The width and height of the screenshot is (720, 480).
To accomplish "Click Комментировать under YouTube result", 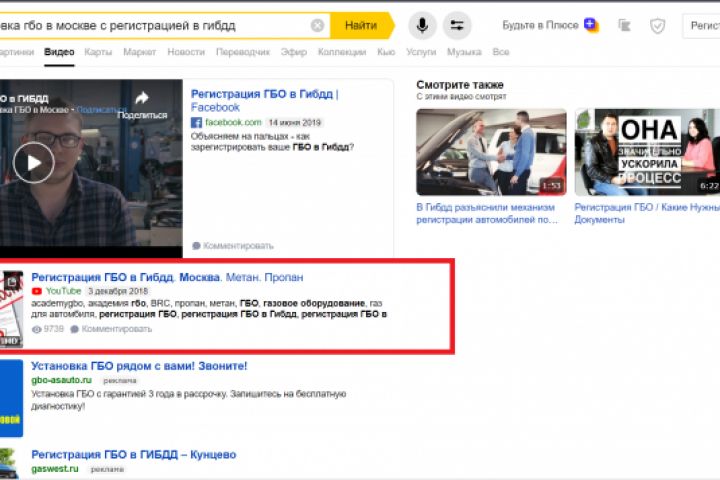I will (x=111, y=329).
